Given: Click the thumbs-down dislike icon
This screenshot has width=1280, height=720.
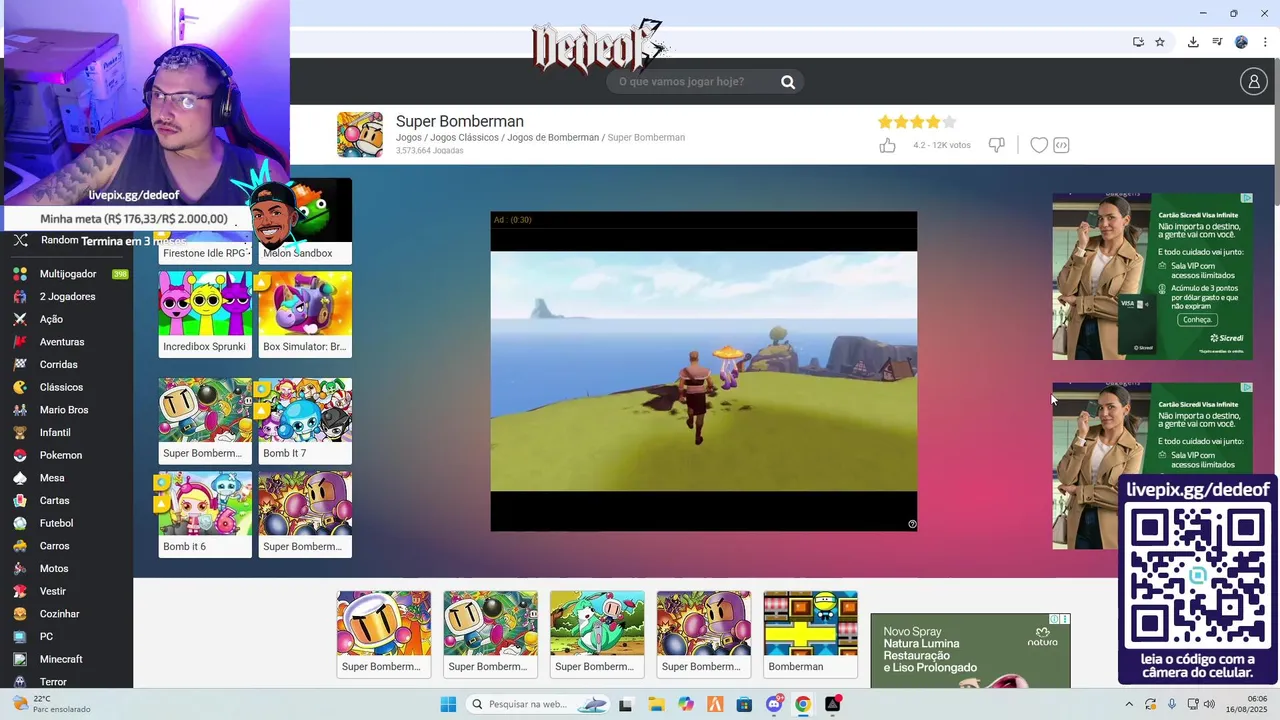Looking at the screenshot, I should pyautogui.click(x=996, y=145).
